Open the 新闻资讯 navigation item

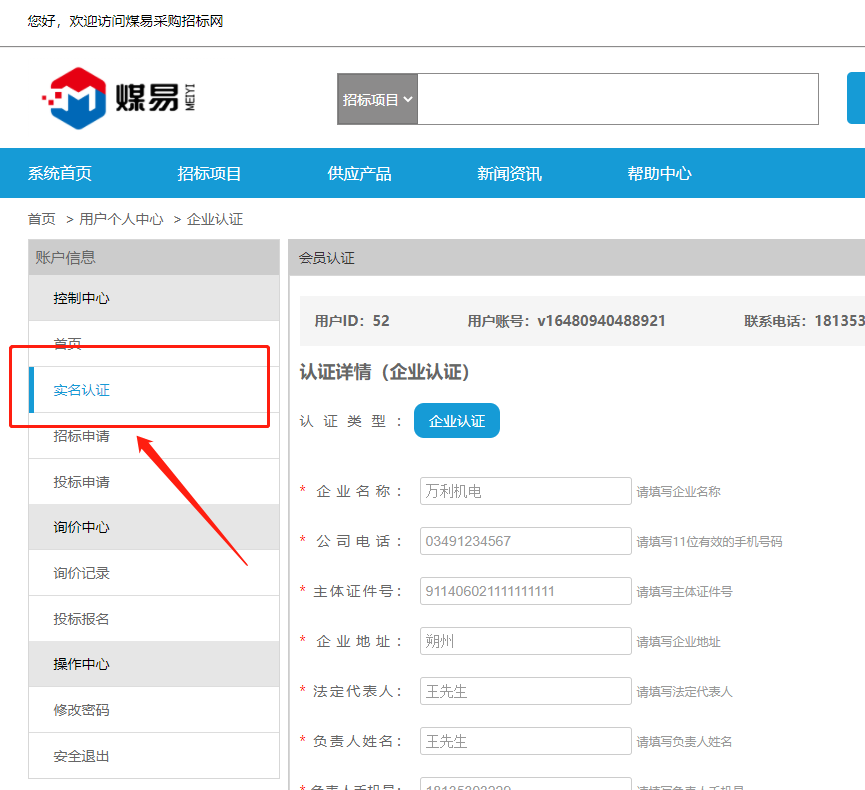[509, 173]
